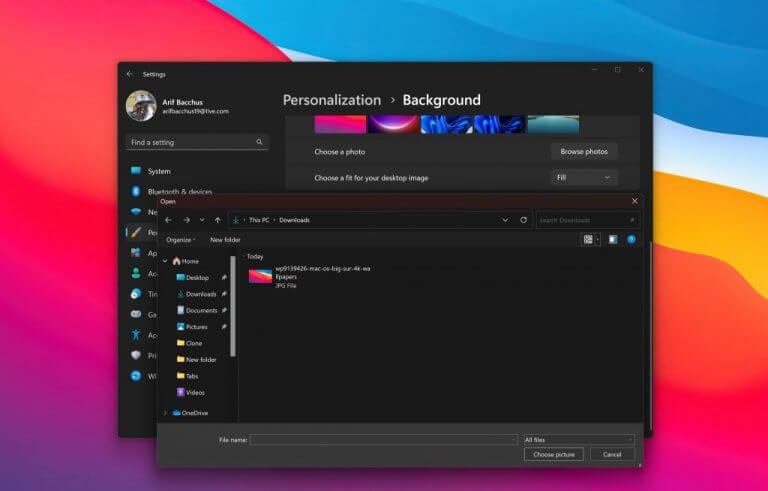Click the Arif Bacchus profile picture

pos(141,105)
